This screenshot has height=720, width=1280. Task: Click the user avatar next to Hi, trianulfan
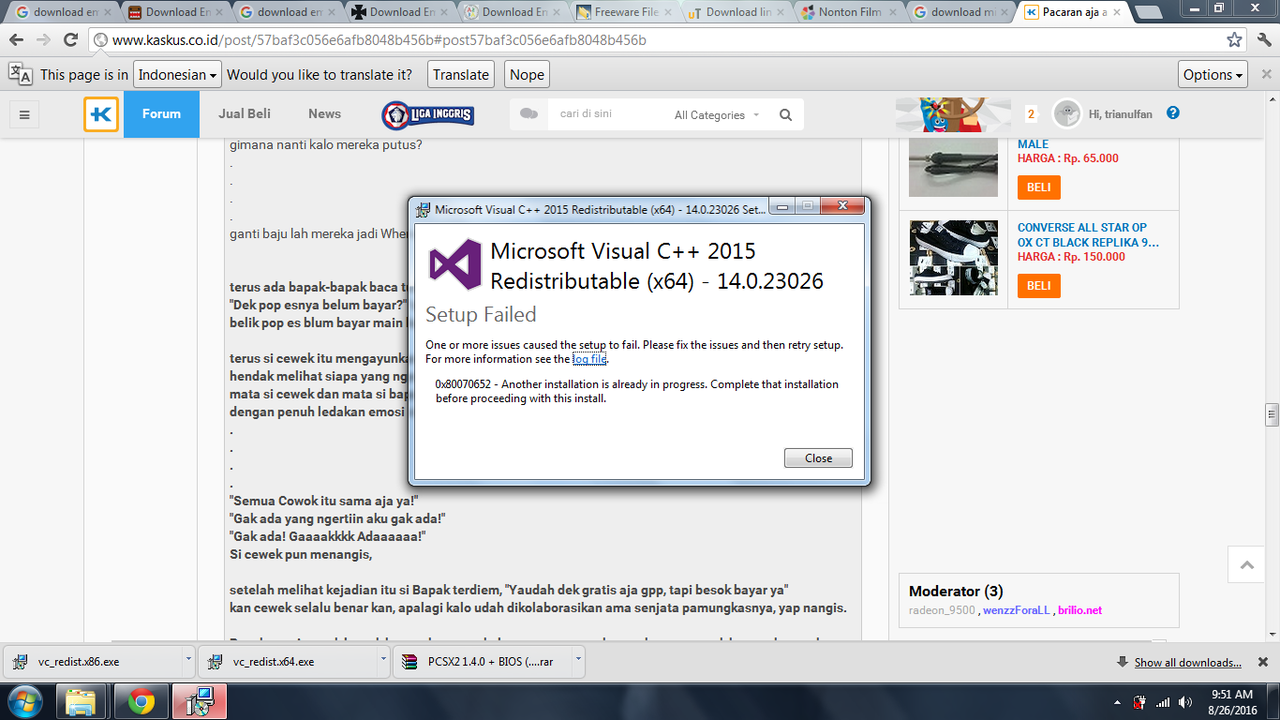(x=1068, y=114)
